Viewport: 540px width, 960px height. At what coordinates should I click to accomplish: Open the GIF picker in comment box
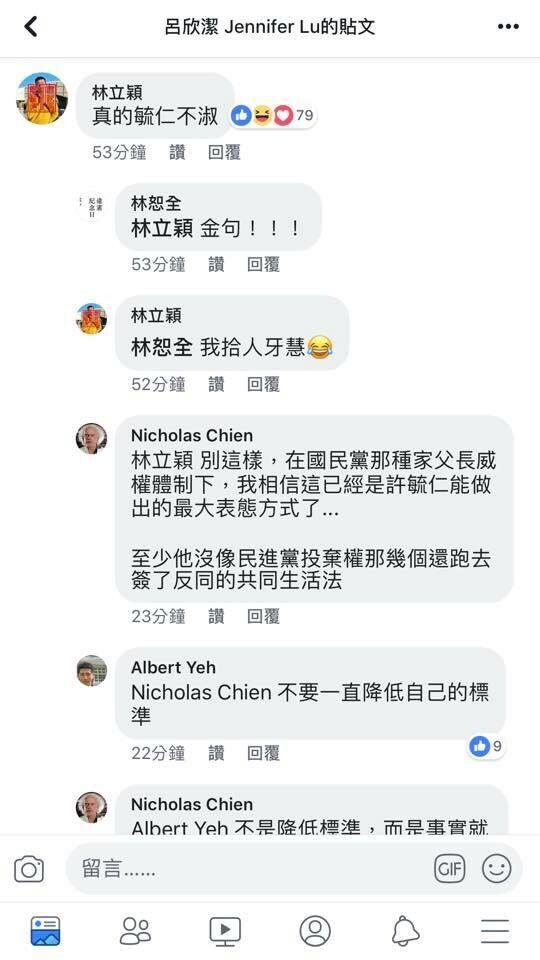[449, 868]
